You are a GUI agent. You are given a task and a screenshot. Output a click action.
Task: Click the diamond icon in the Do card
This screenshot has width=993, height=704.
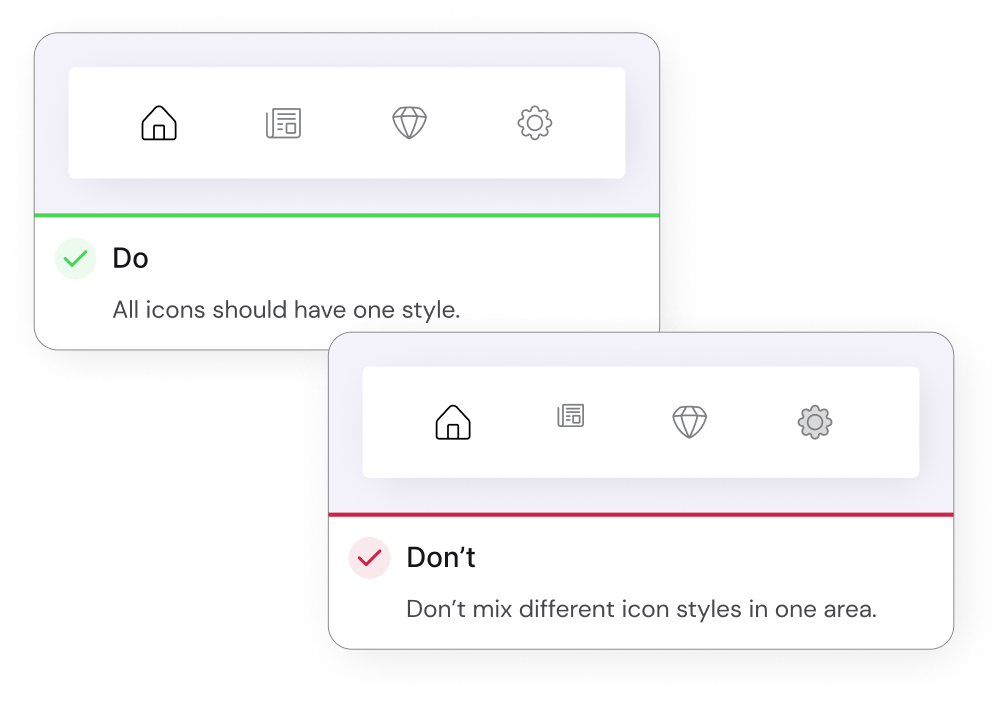[x=409, y=123]
